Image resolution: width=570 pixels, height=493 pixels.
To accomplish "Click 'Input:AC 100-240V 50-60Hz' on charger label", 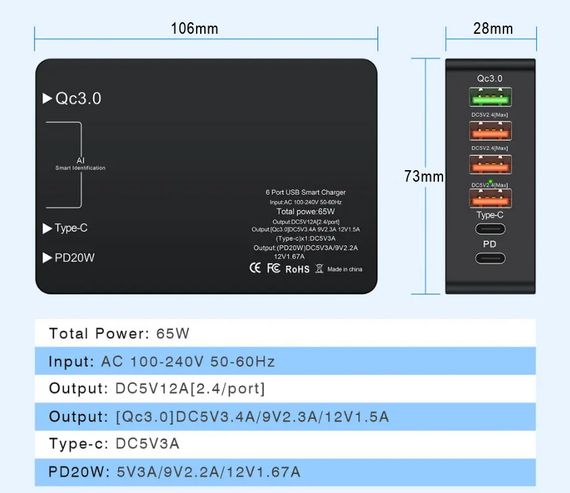I will 305,202.
